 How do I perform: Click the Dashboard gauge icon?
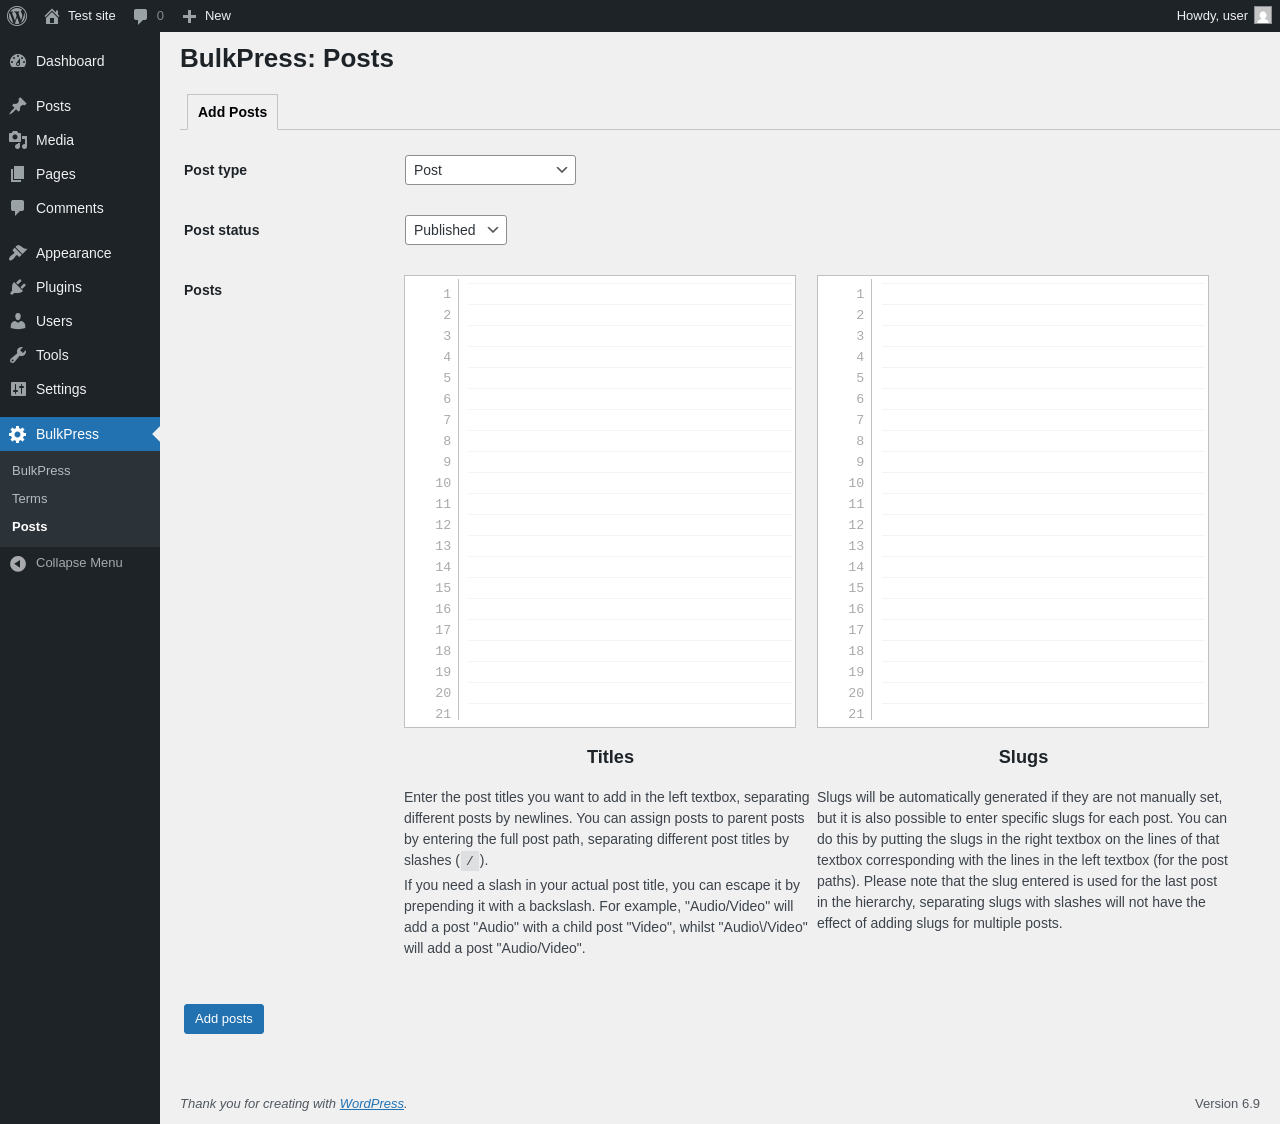click(x=18, y=61)
